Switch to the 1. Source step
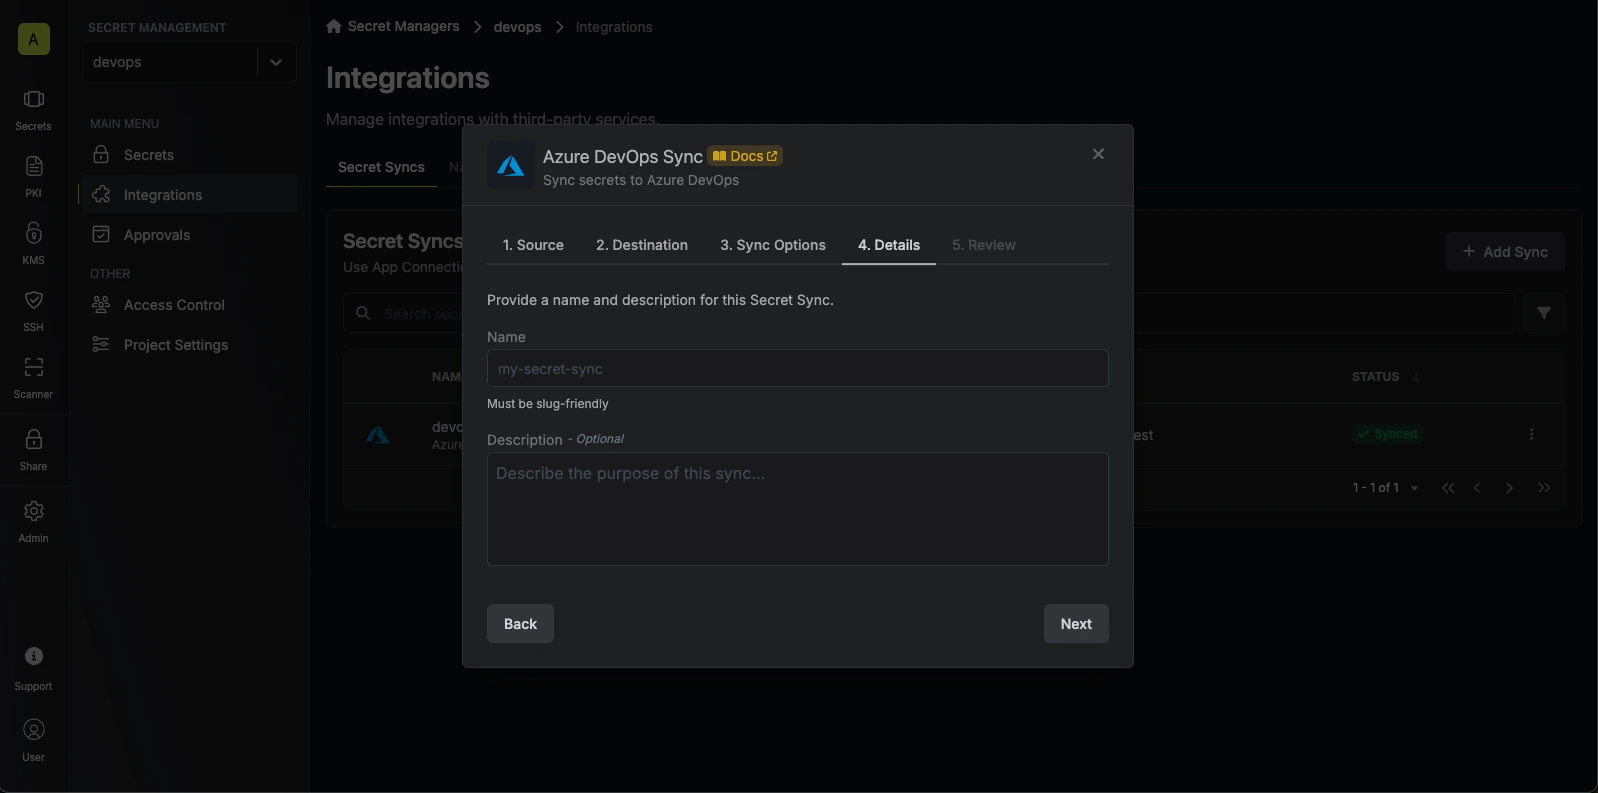This screenshot has width=1598, height=793. 533,245
